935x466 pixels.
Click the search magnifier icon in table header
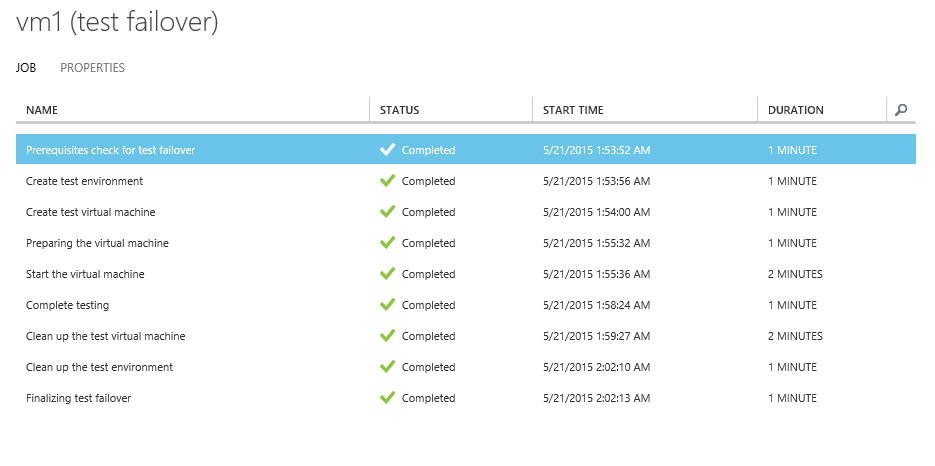(x=901, y=110)
